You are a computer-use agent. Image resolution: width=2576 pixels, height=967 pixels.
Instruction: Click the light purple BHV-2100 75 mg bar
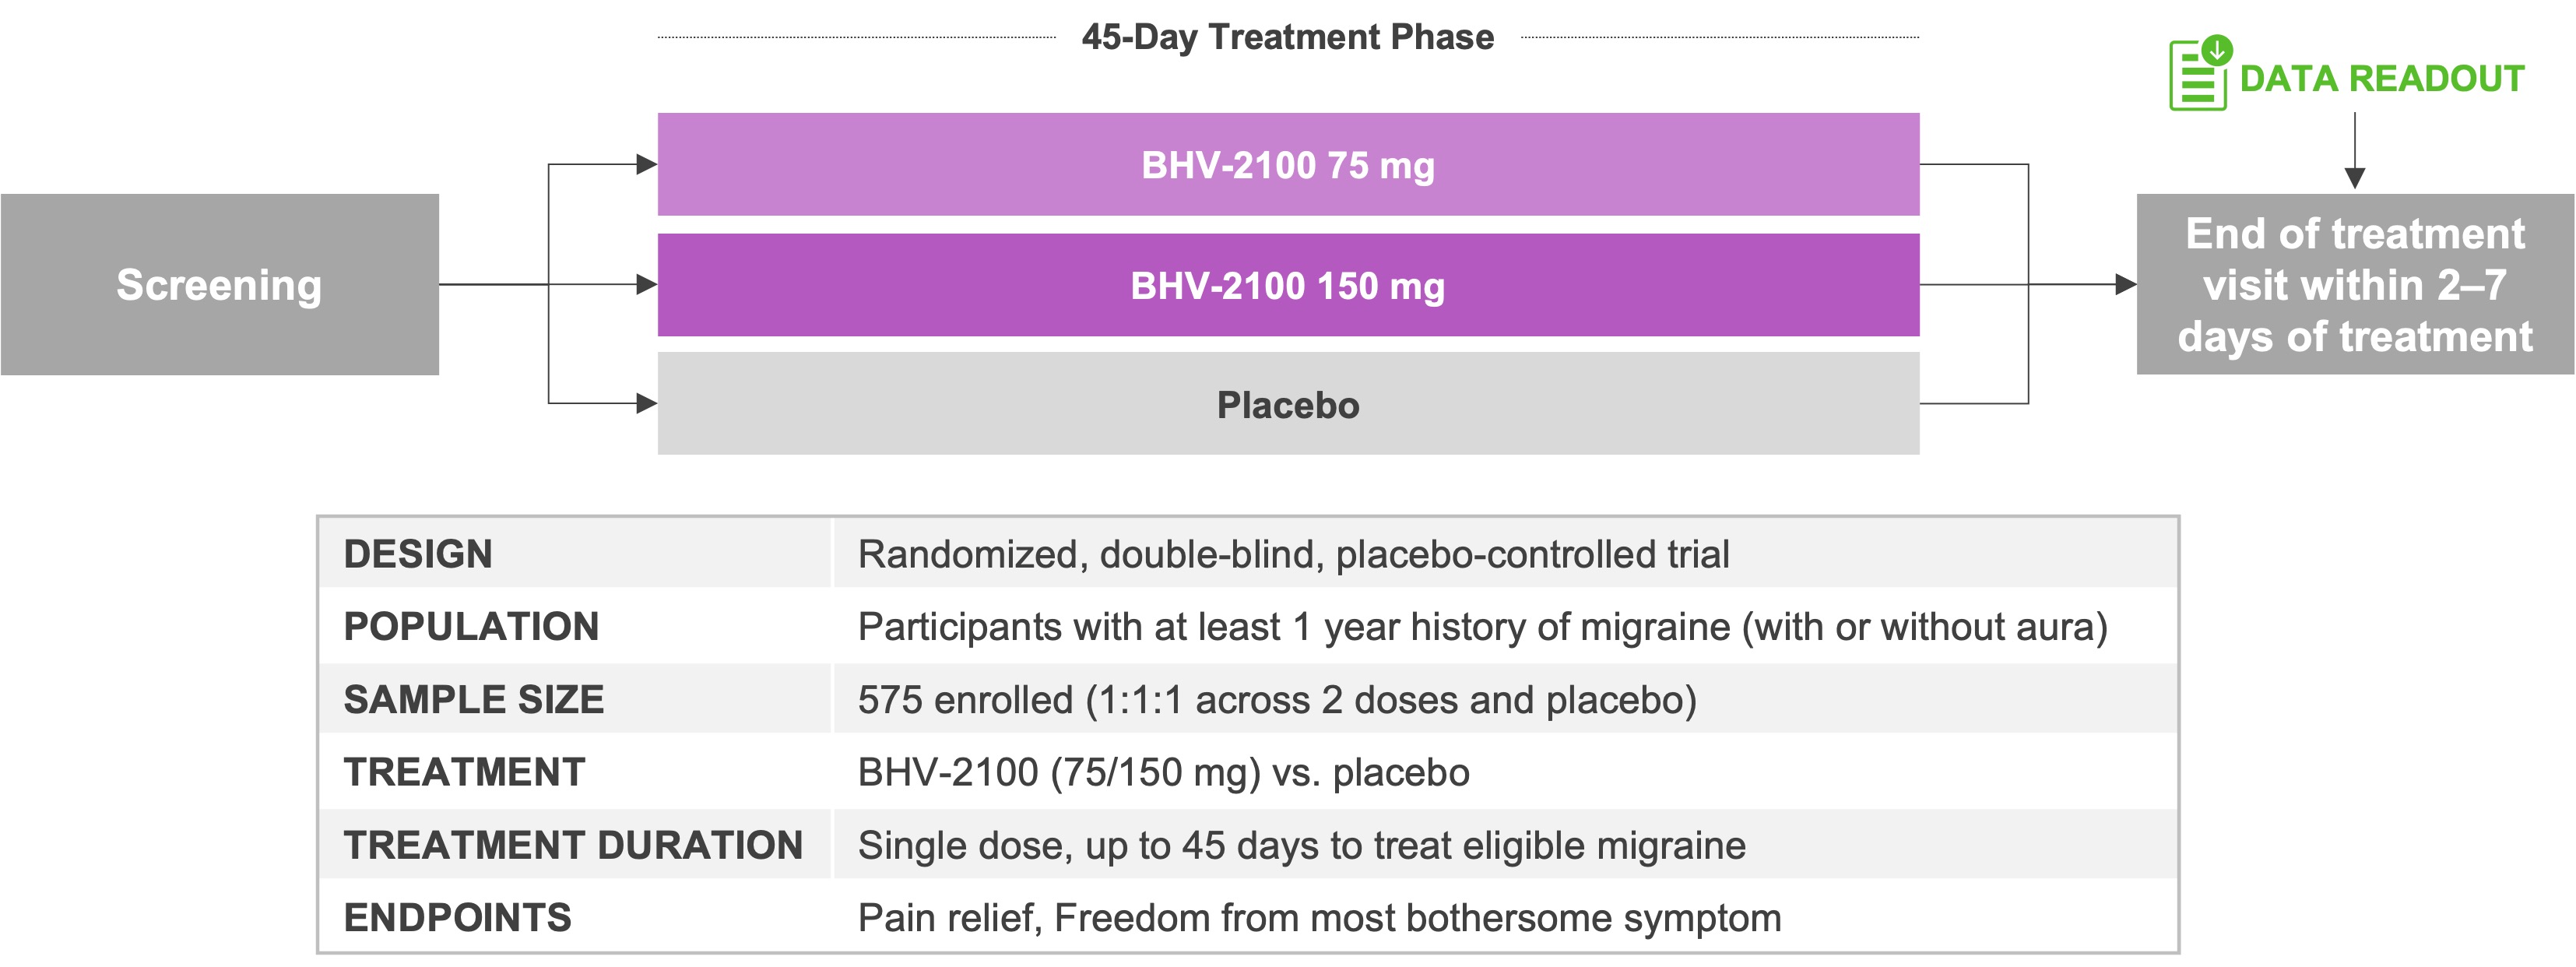tap(1288, 165)
